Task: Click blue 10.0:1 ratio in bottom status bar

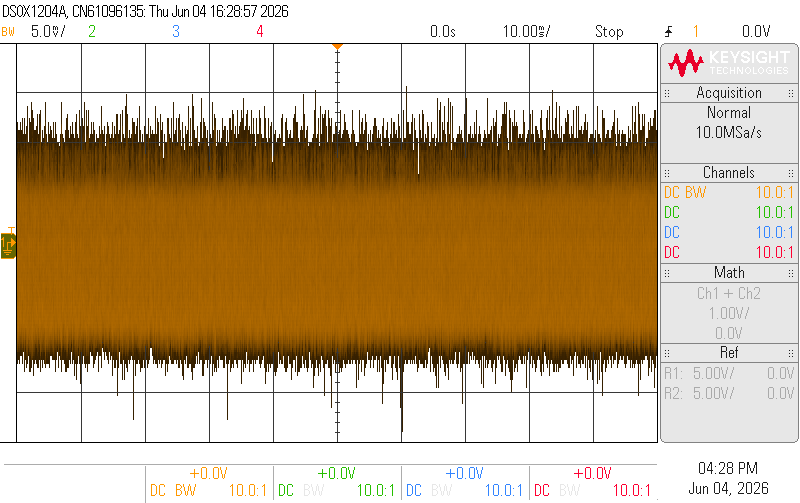Action: pyautogui.click(x=504, y=491)
